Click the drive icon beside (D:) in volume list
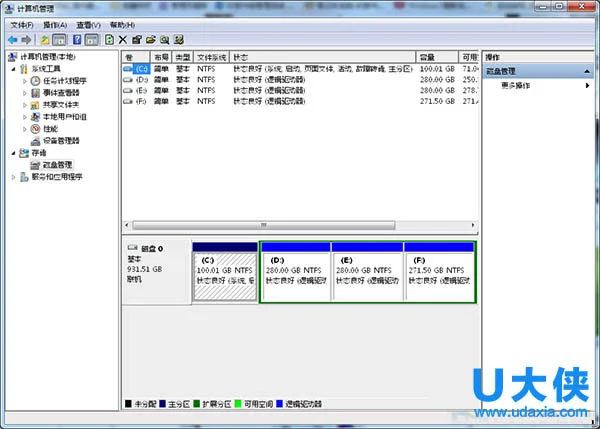The image size is (600, 429). 128,80
